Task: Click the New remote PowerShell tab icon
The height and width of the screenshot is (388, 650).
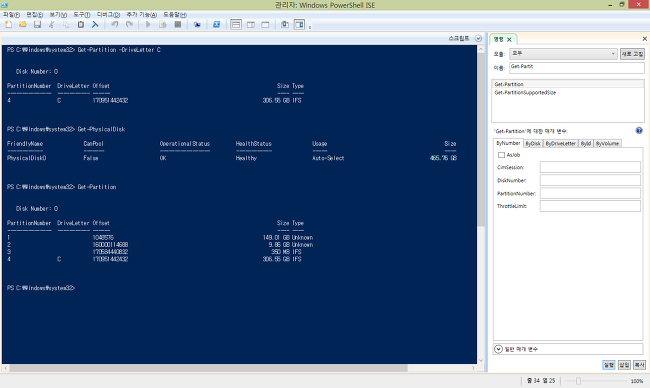Action: (x=197, y=24)
